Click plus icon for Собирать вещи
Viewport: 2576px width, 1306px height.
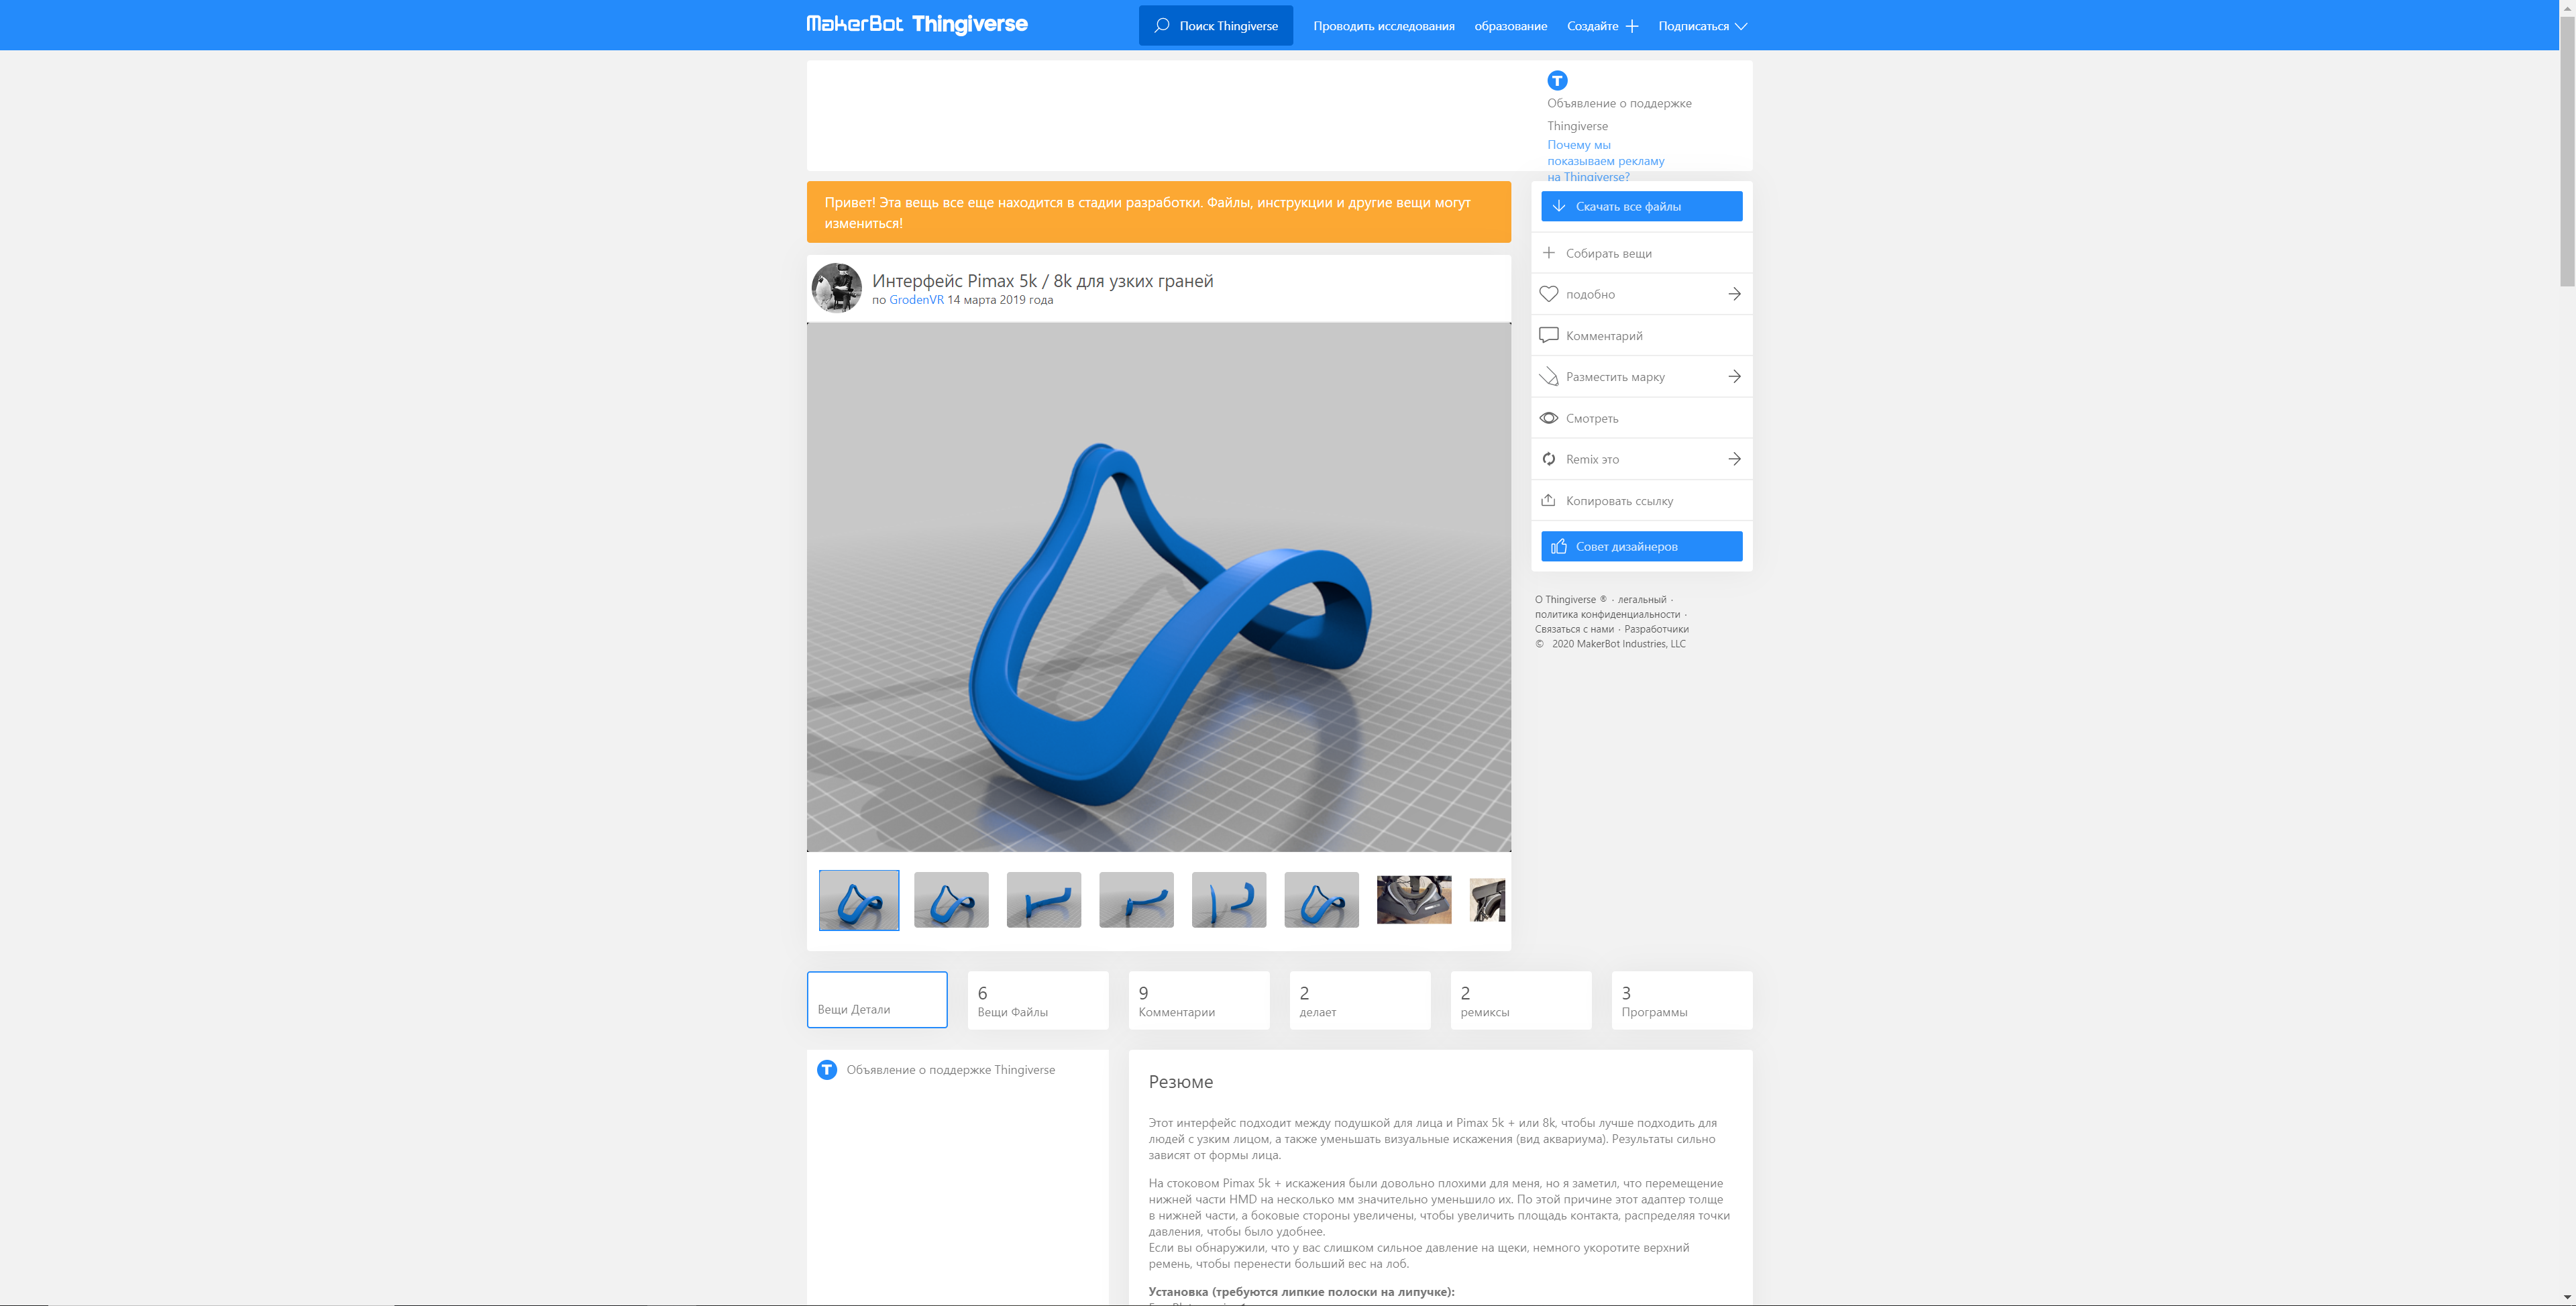[1548, 253]
